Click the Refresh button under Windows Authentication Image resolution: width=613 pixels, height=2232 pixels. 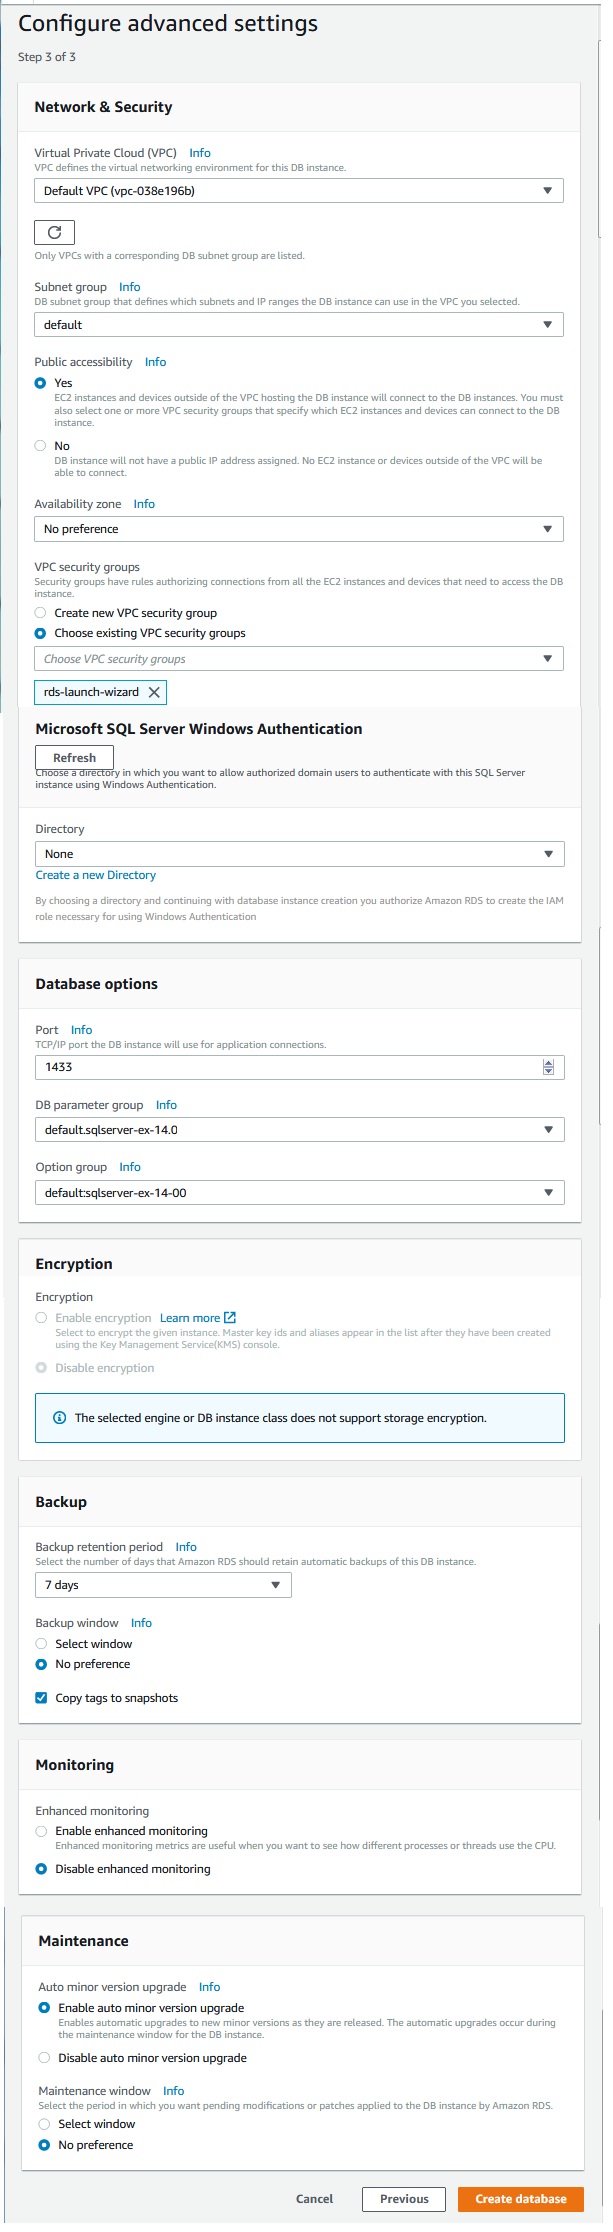click(74, 757)
